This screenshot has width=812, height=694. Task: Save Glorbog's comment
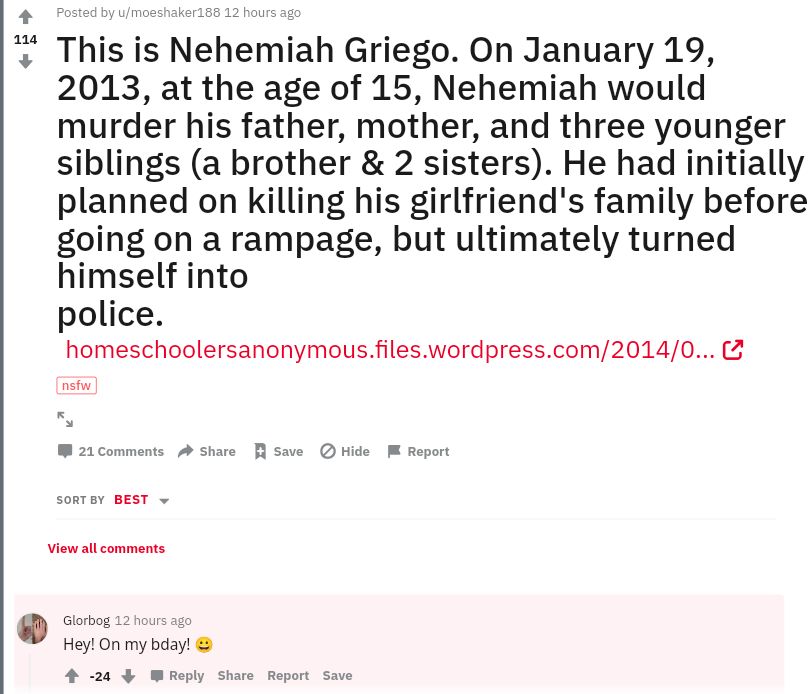(x=337, y=676)
